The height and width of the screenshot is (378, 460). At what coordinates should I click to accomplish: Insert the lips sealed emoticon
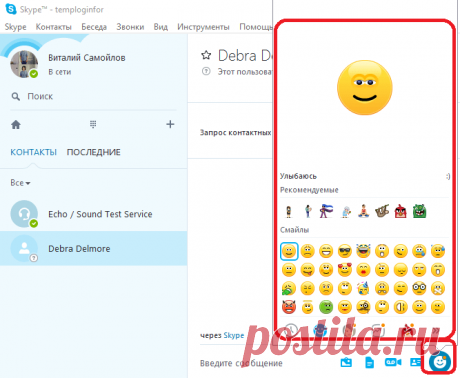(438, 288)
